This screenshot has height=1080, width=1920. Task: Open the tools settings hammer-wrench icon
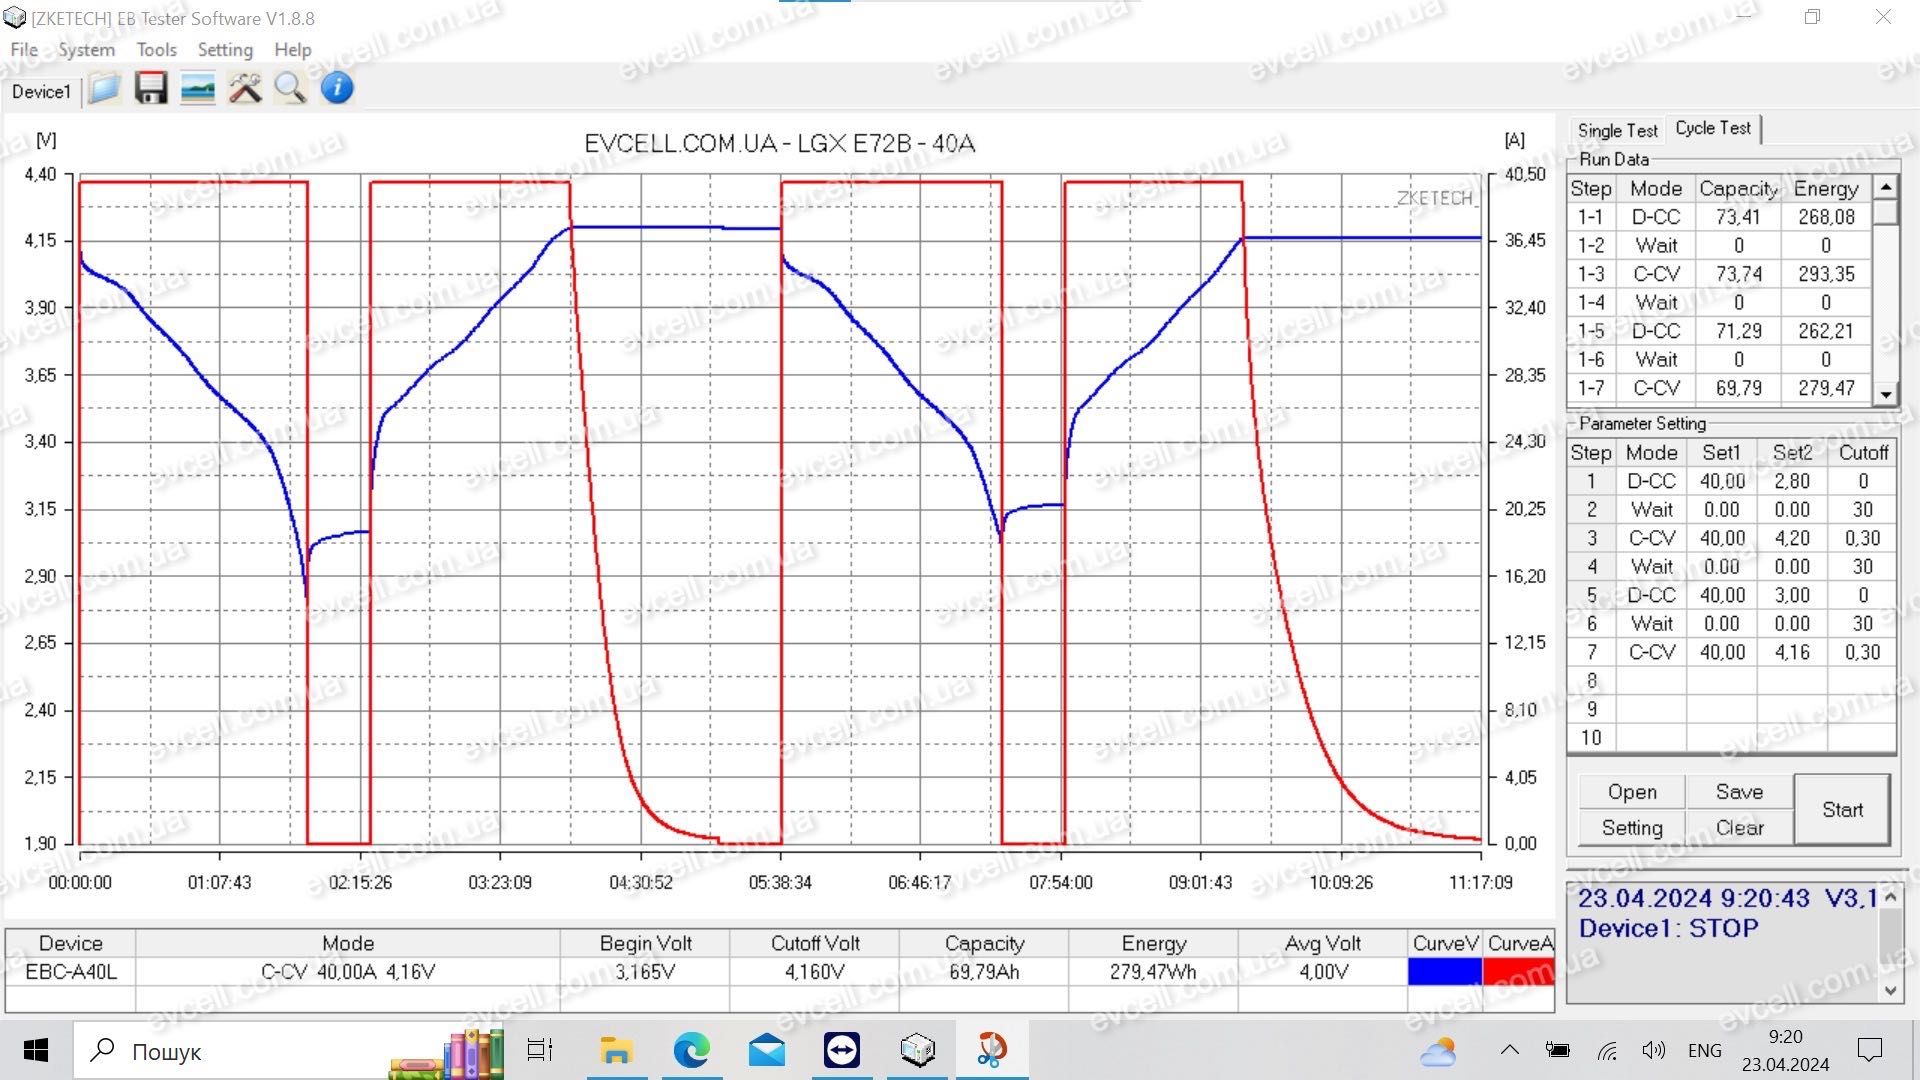(245, 89)
